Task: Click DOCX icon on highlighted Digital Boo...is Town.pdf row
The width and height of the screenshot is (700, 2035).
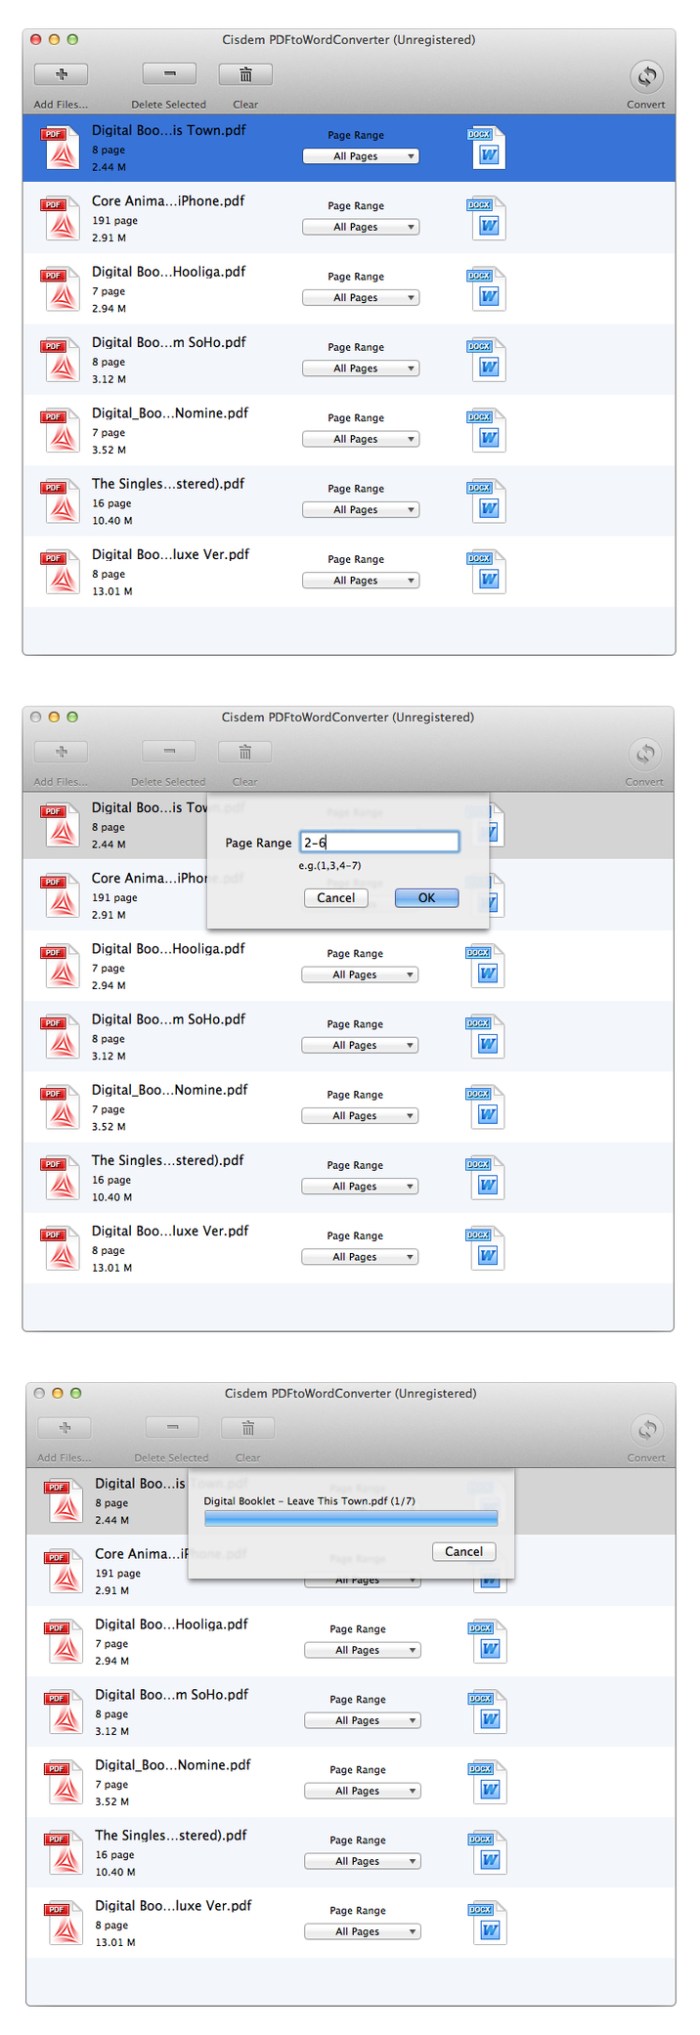Action: coord(487,147)
